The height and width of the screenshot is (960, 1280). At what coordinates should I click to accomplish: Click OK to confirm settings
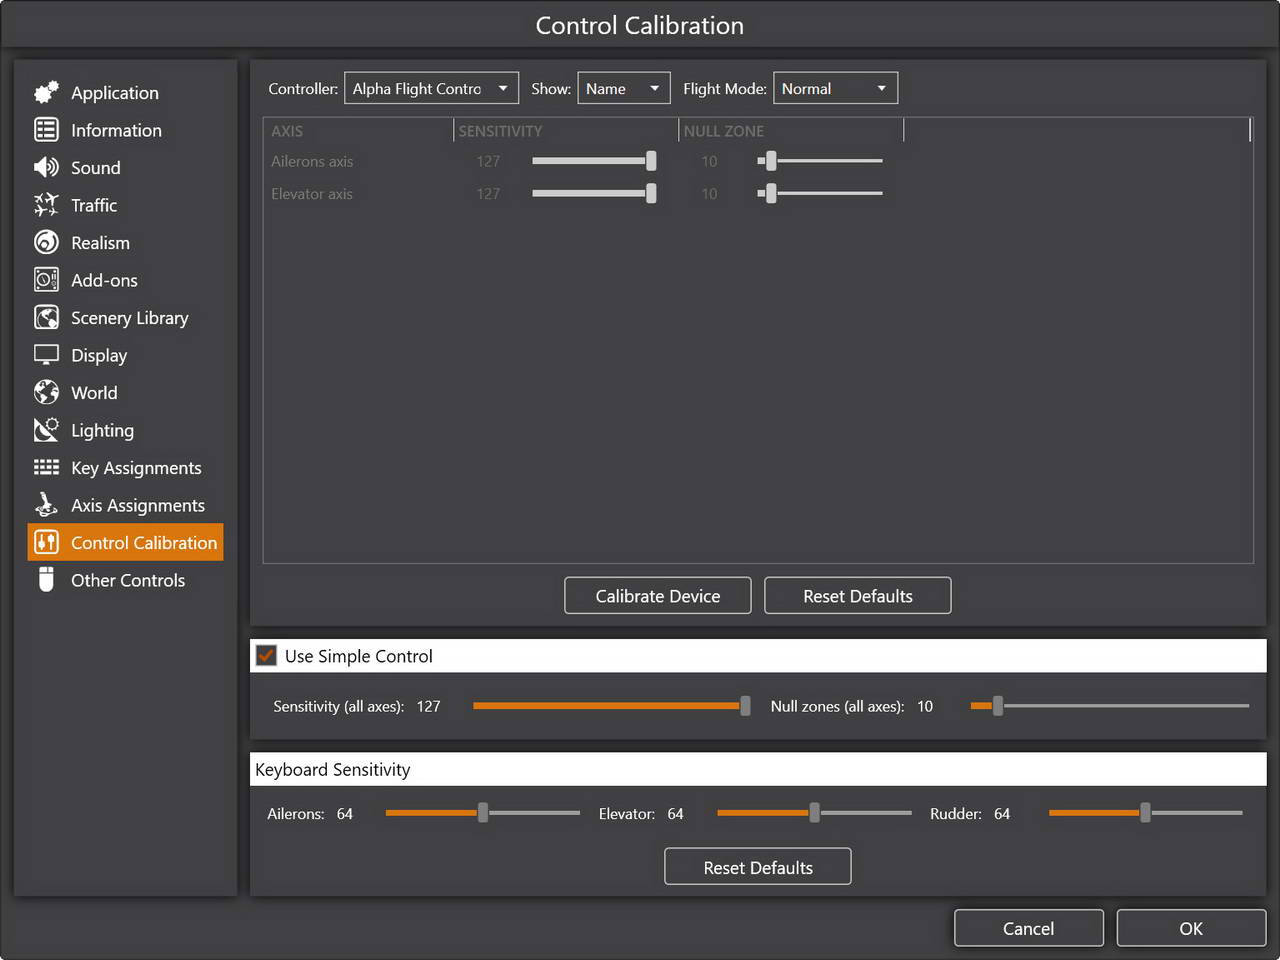[1190, 928]
